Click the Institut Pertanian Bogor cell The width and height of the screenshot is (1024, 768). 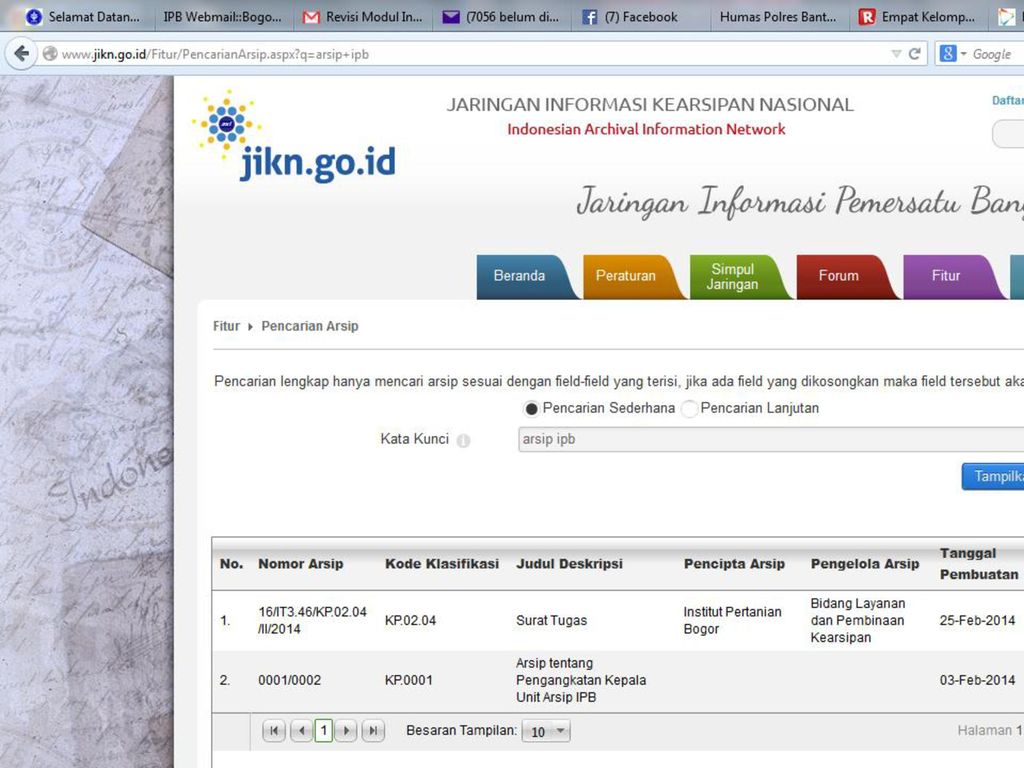732,620
